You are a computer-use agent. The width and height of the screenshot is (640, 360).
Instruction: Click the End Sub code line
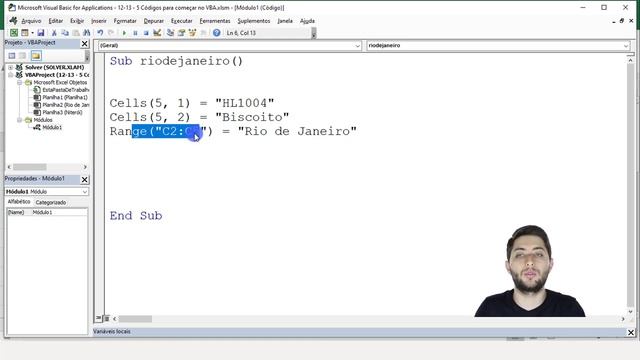point(136,216)
